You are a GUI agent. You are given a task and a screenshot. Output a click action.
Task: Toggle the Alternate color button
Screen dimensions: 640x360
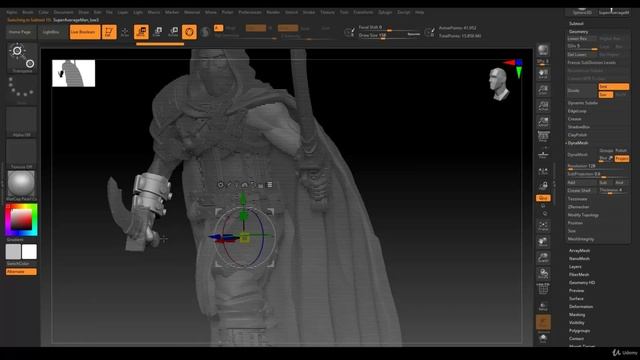(21, 272)
